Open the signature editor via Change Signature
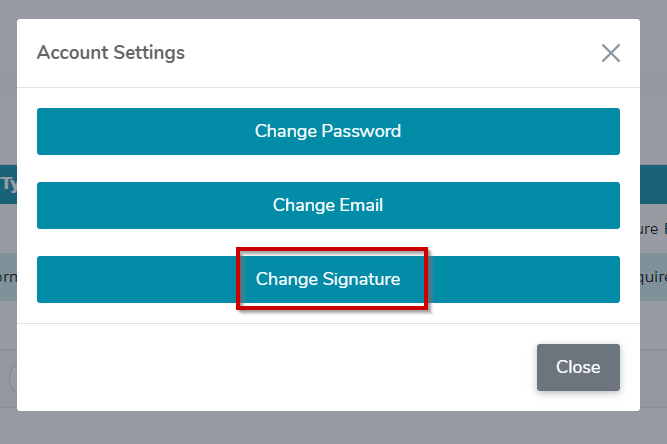 pos(328,279)
